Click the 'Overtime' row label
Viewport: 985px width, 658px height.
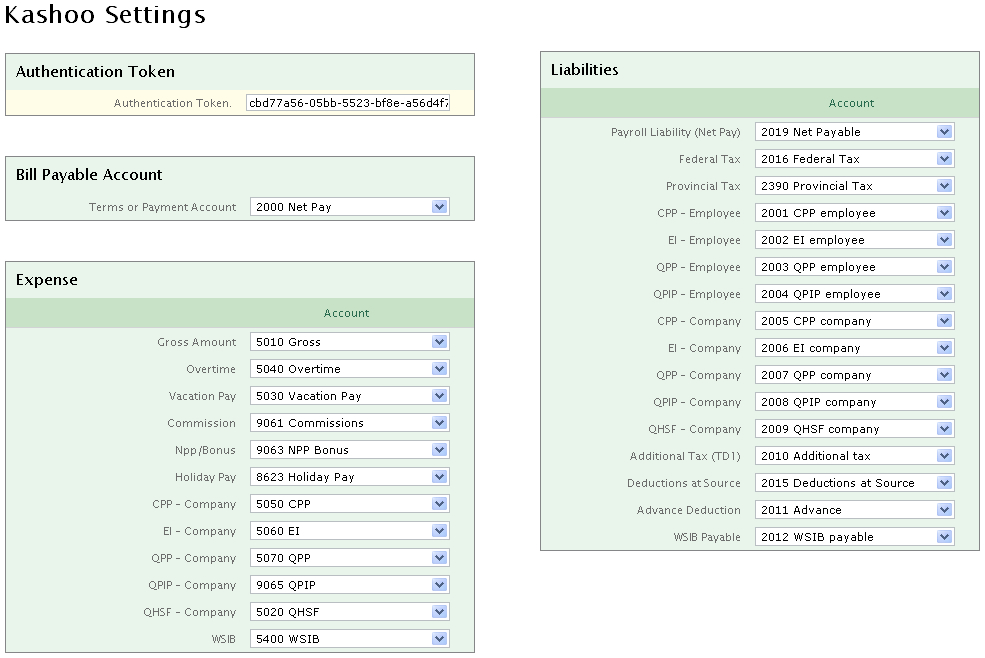[211, 369]
